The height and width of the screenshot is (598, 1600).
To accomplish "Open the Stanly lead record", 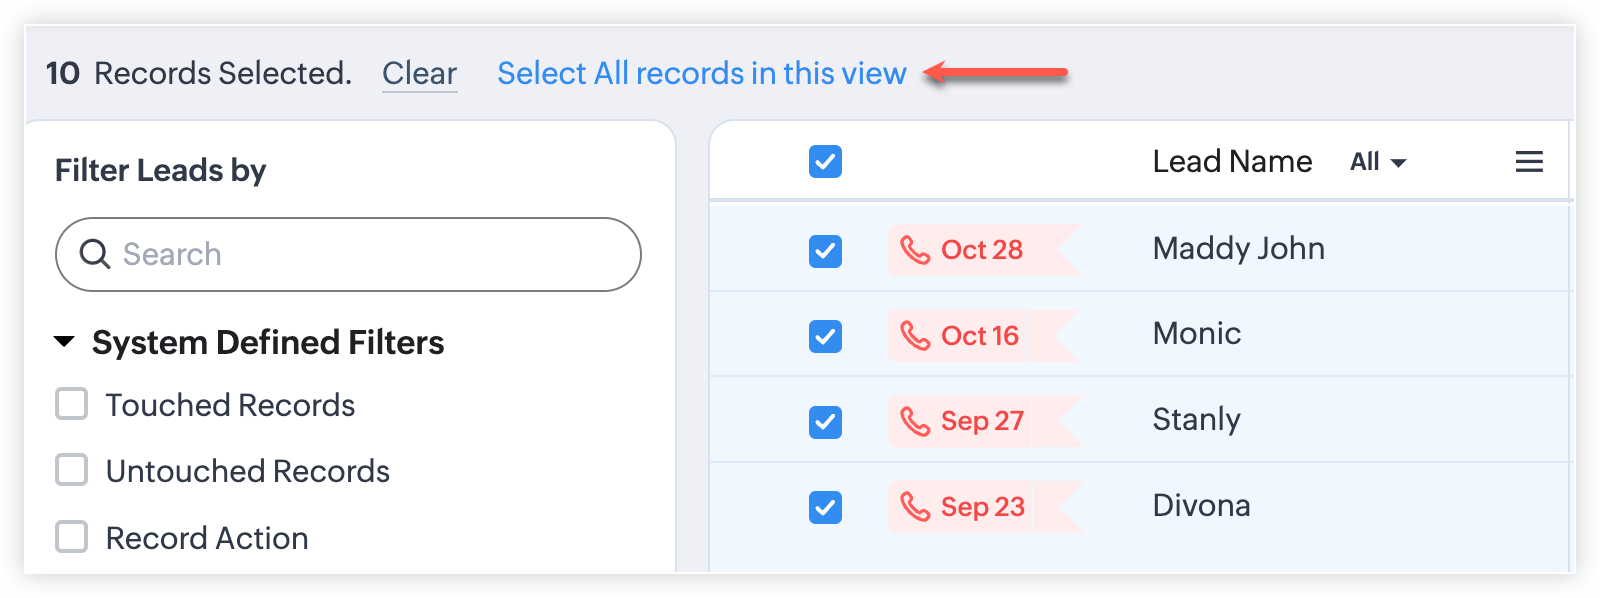I will 1196,420.
